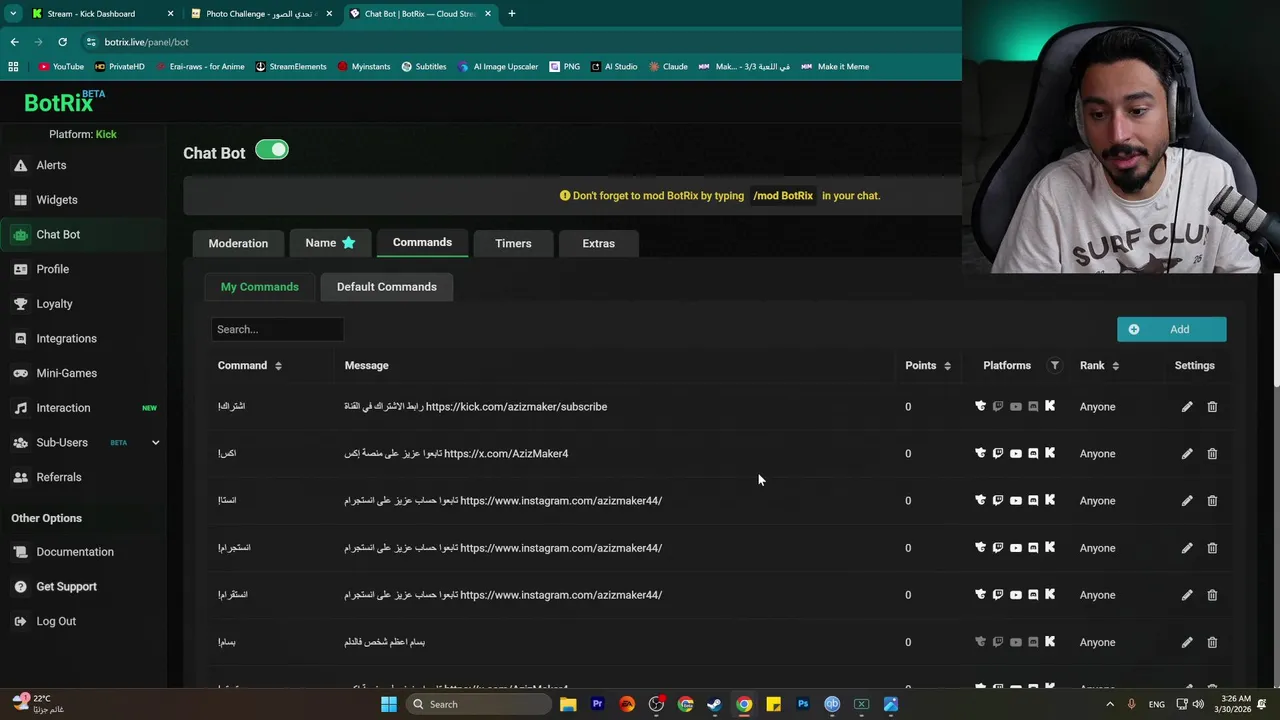1280x720 pixels.
Task: Open the Extras tab
Action: (x=598, y=243)
